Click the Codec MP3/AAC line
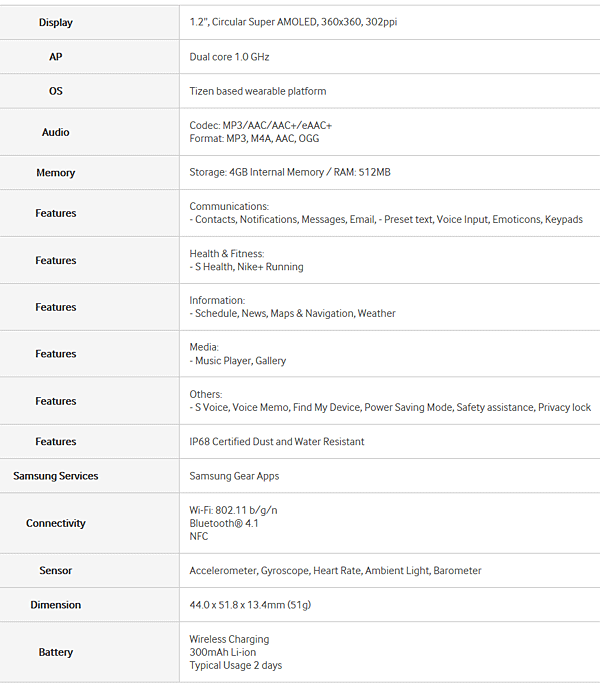The image size is (600, 688). (x=260, y=125)
